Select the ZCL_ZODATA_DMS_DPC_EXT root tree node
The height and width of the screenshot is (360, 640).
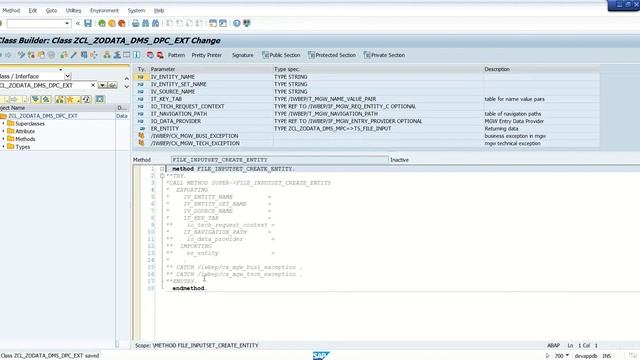43,116
